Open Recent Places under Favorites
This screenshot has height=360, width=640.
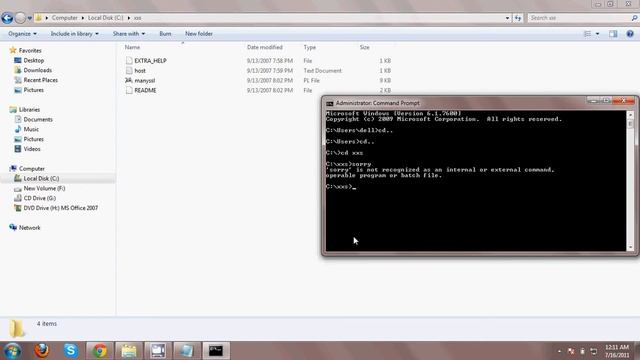click(40, 80)
